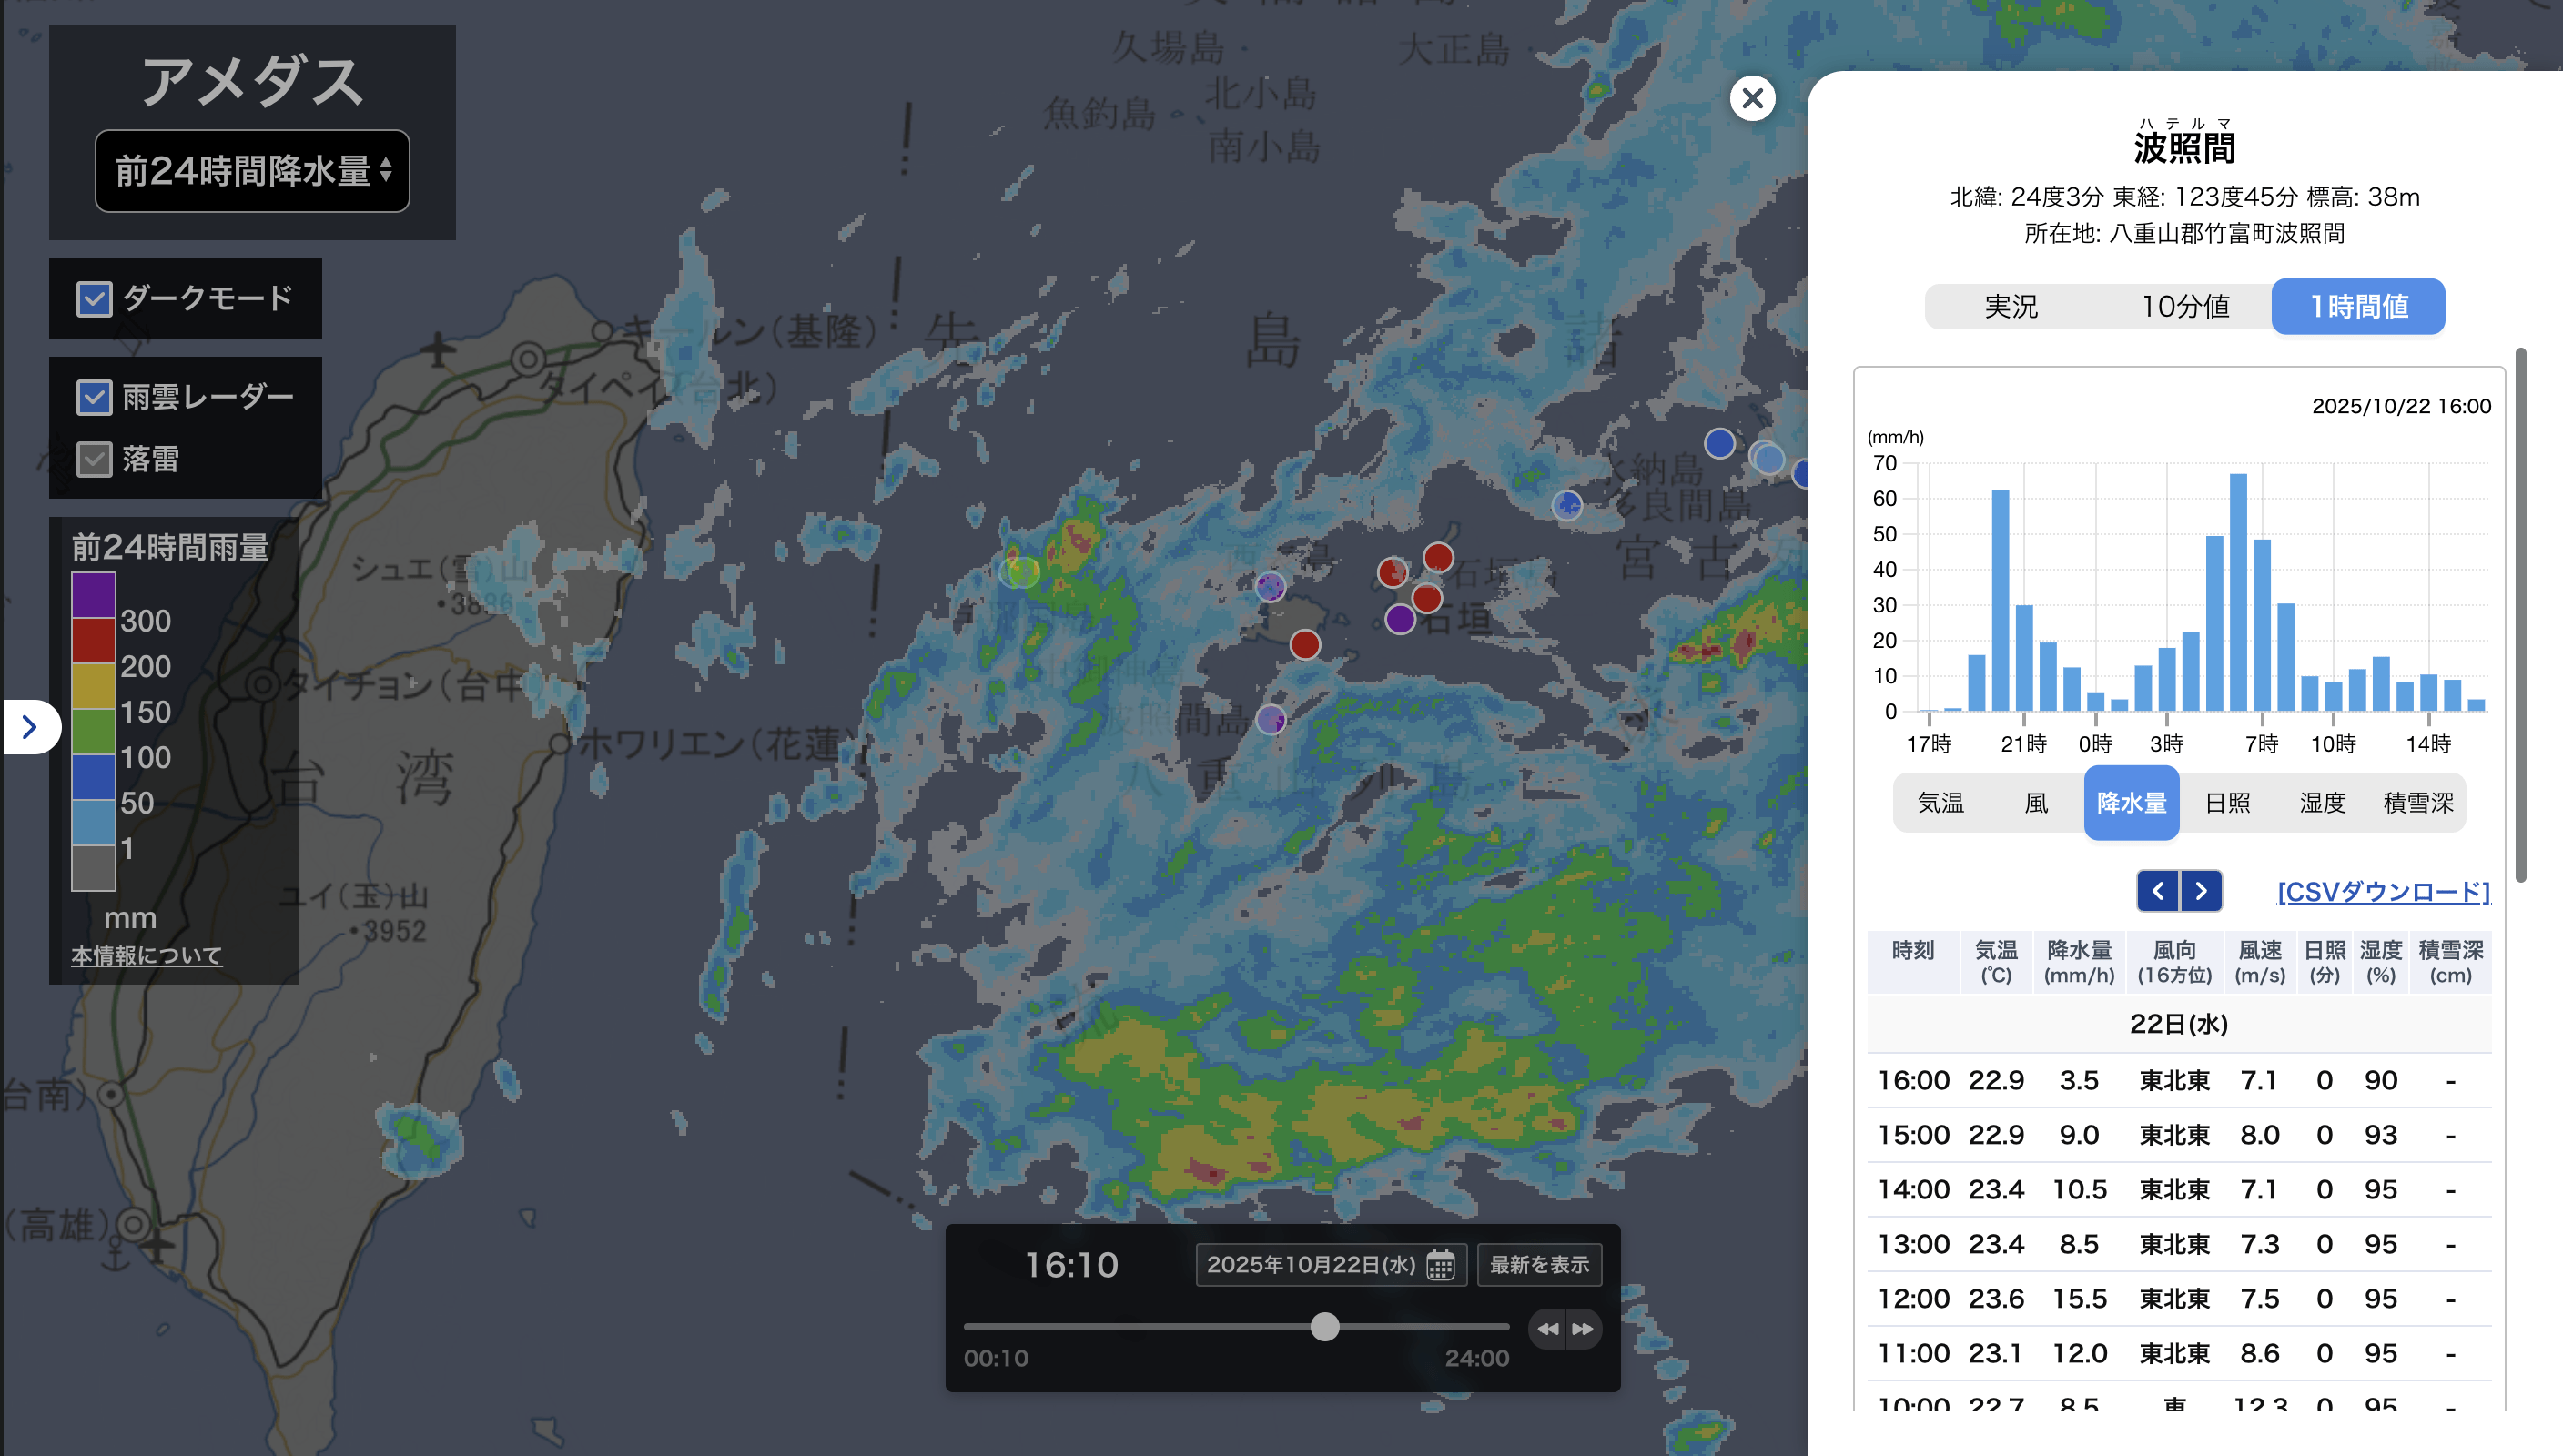Step the time forward with the fast-forward icon
This screenshot has width=2563, height=1456.
(1583, 1329)
